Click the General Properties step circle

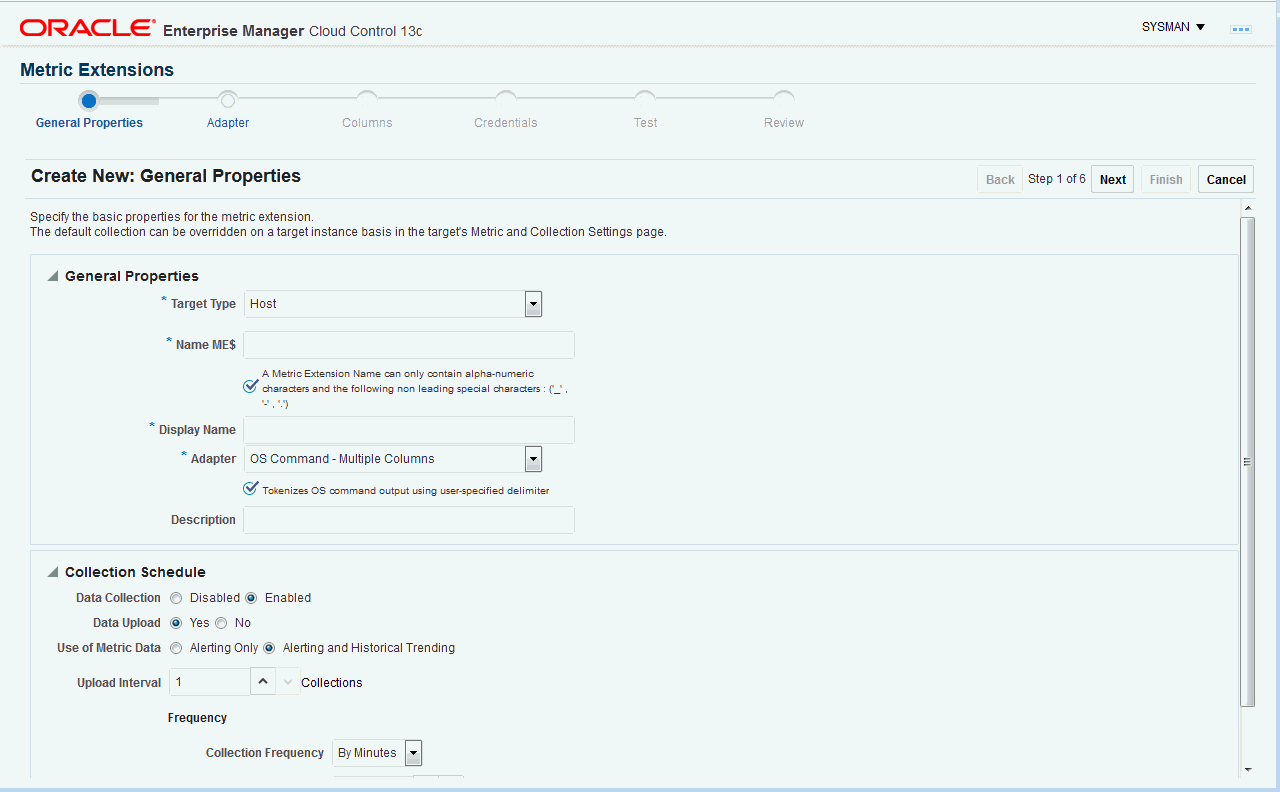(x=89, y=100)
